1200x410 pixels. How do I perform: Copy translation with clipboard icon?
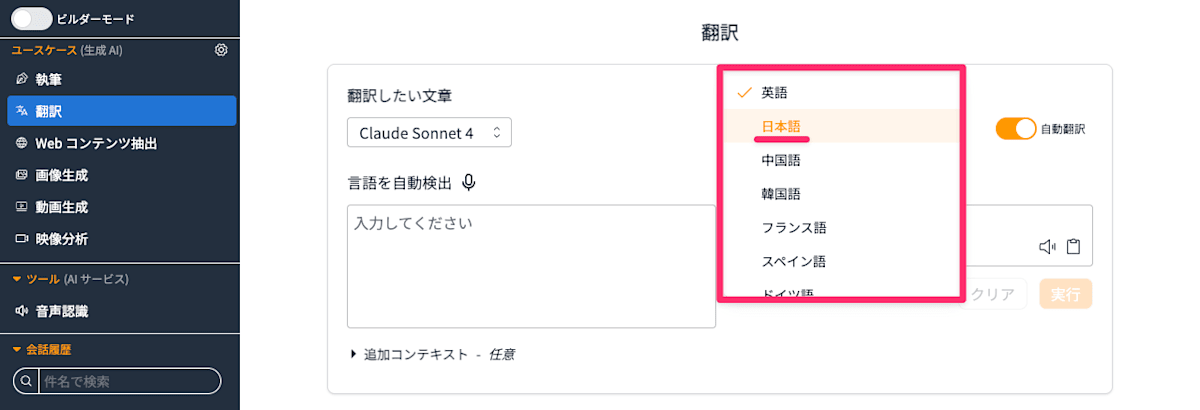(1073, 247)
